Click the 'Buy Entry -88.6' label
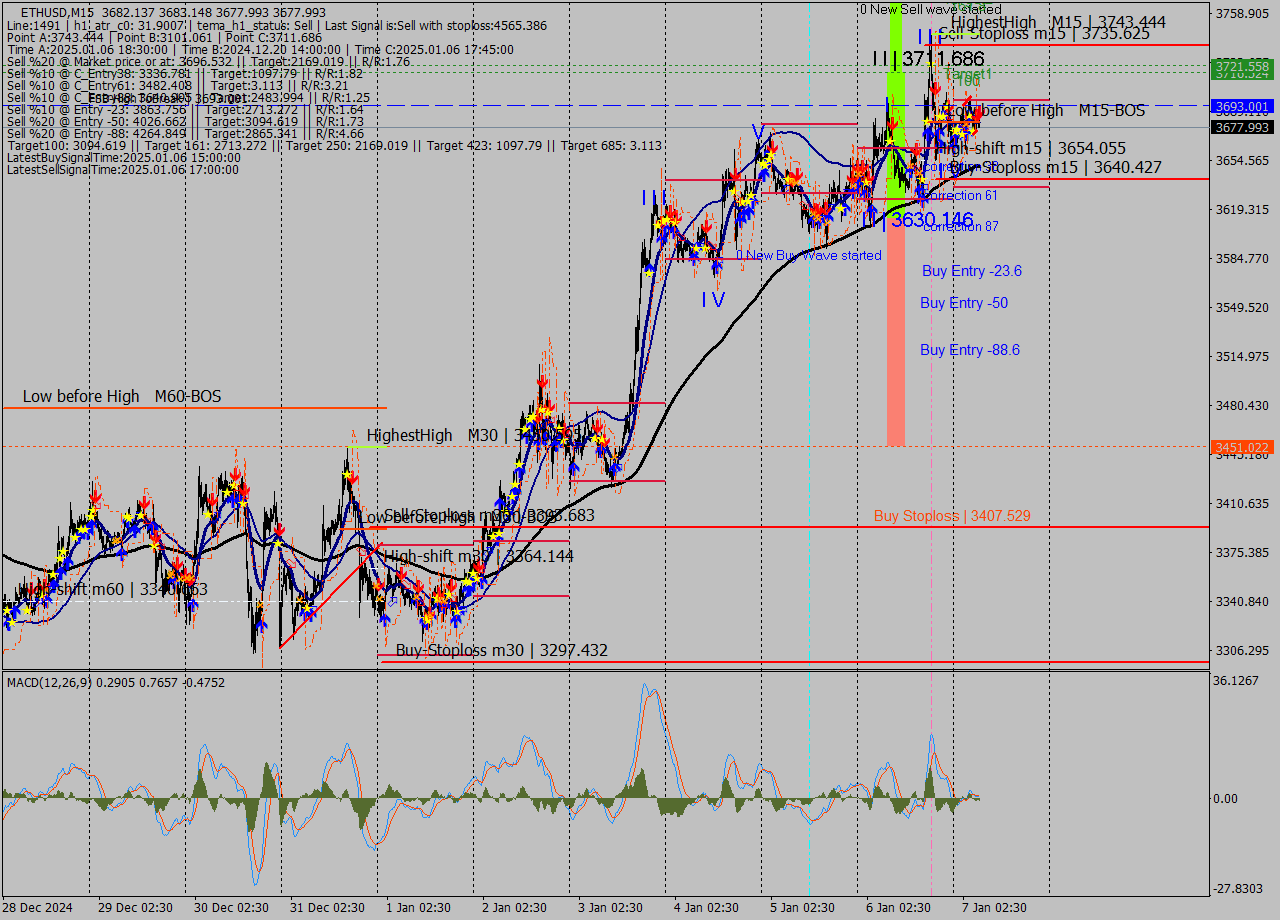 click(x=970, y=350)
